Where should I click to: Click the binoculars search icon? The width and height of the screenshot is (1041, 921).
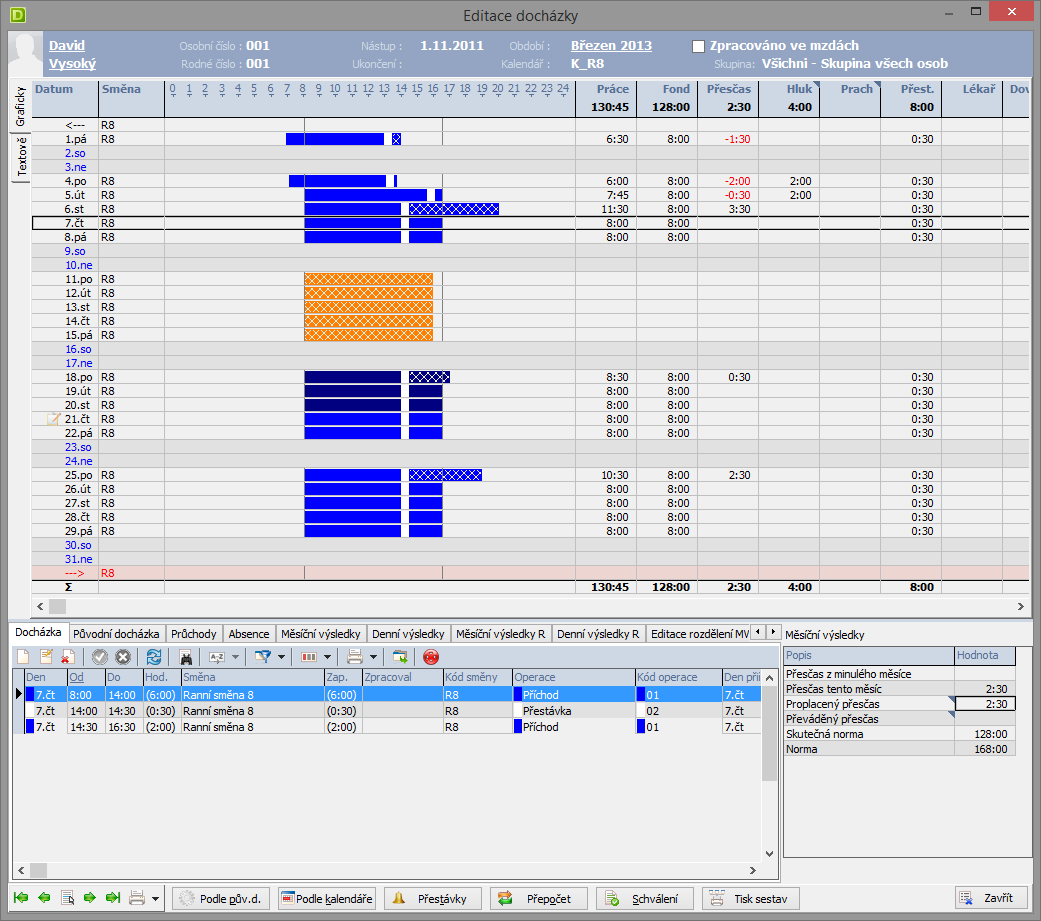(186, 657)
